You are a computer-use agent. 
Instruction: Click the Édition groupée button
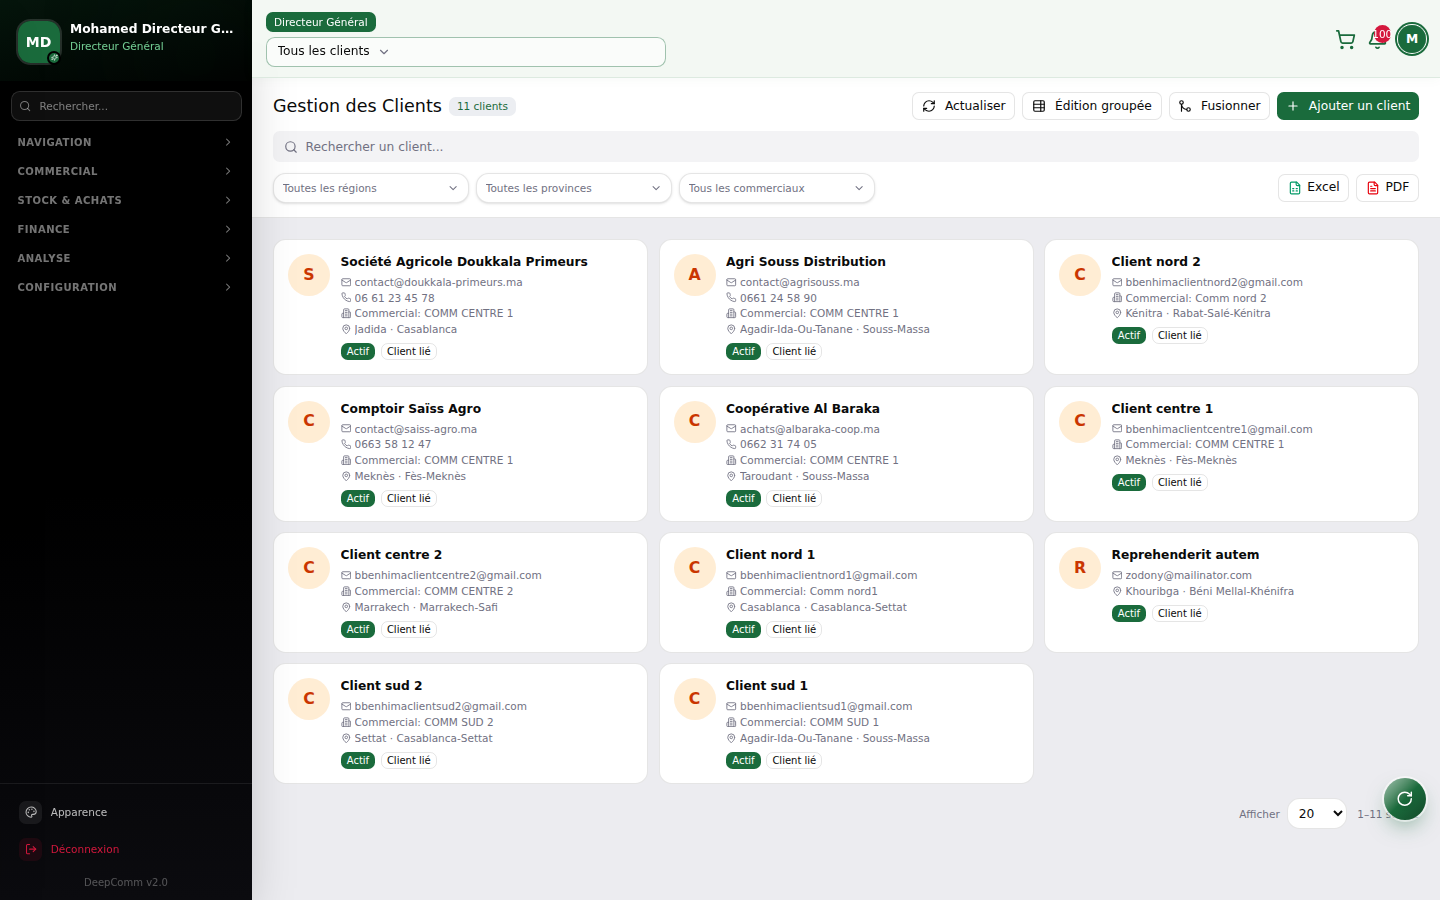1092,106
